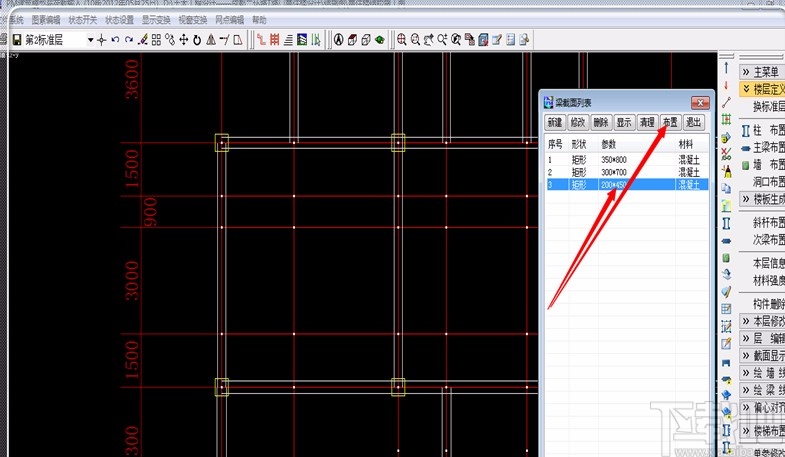Click the zoom out magnifier icon
The height and width of the screenshot is (457, 785).
tap(415, 40)
